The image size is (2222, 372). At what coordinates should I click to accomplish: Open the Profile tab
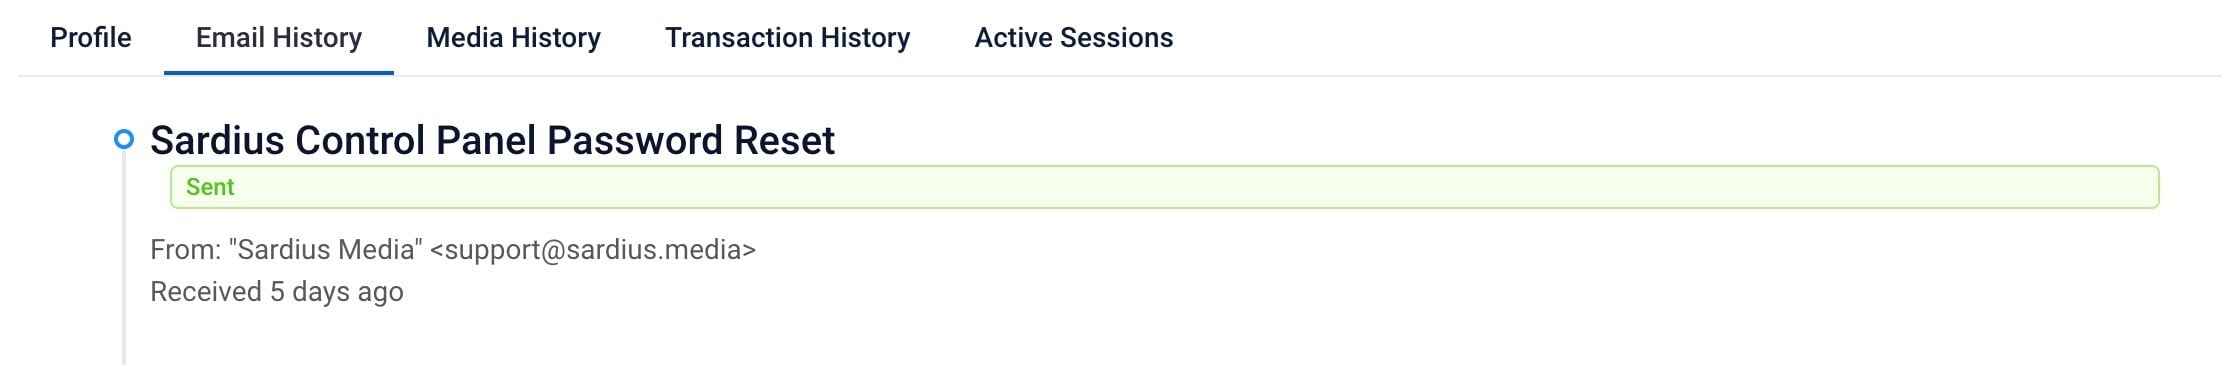click(x=91, y=38)
